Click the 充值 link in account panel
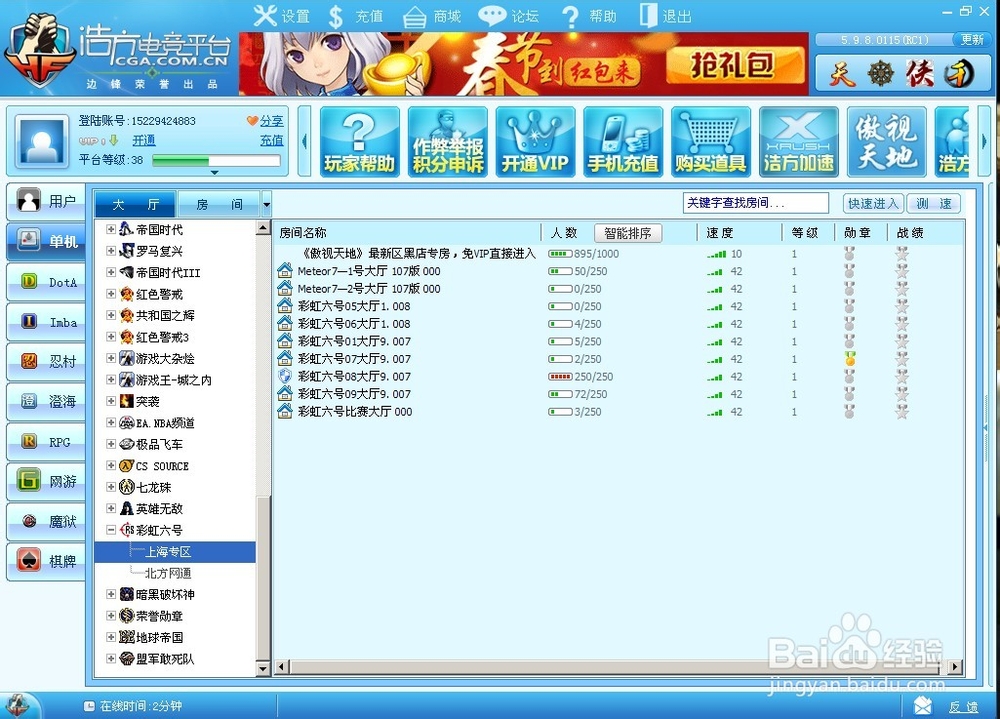Image resolution: width=1000 pixels, height=719 pixels. point(272,140)
